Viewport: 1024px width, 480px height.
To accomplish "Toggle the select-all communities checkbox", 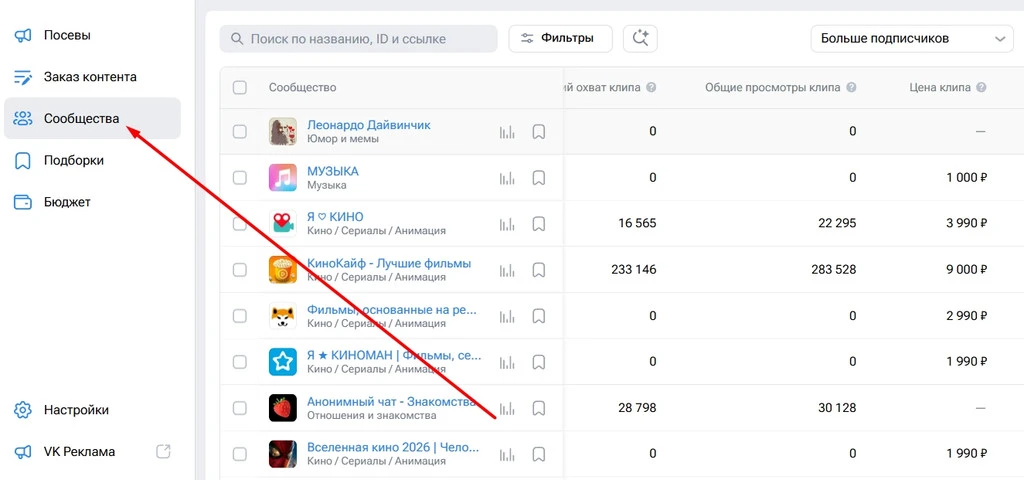I will point(240,88).
